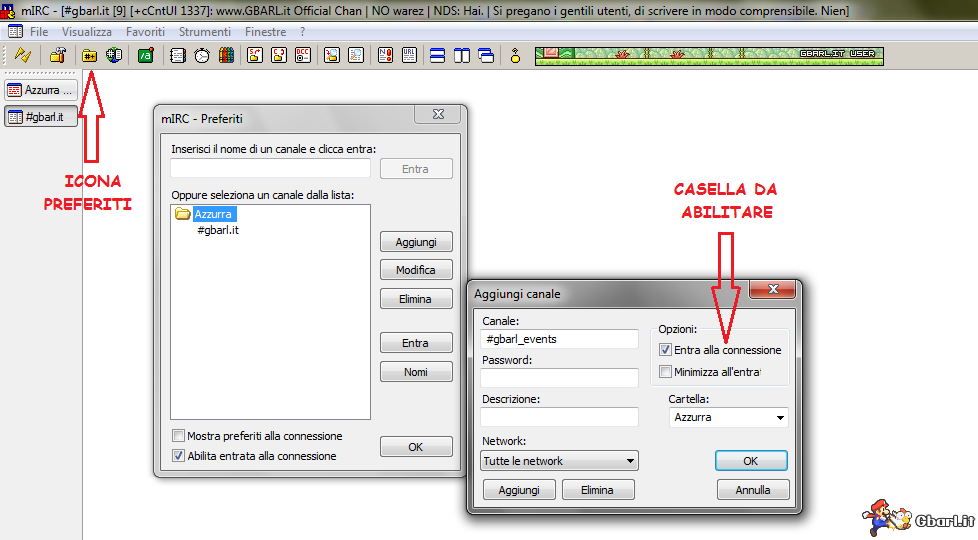Click the GBARL.IT USER Mario banner
978x540 pixels.
pos(709,56)
